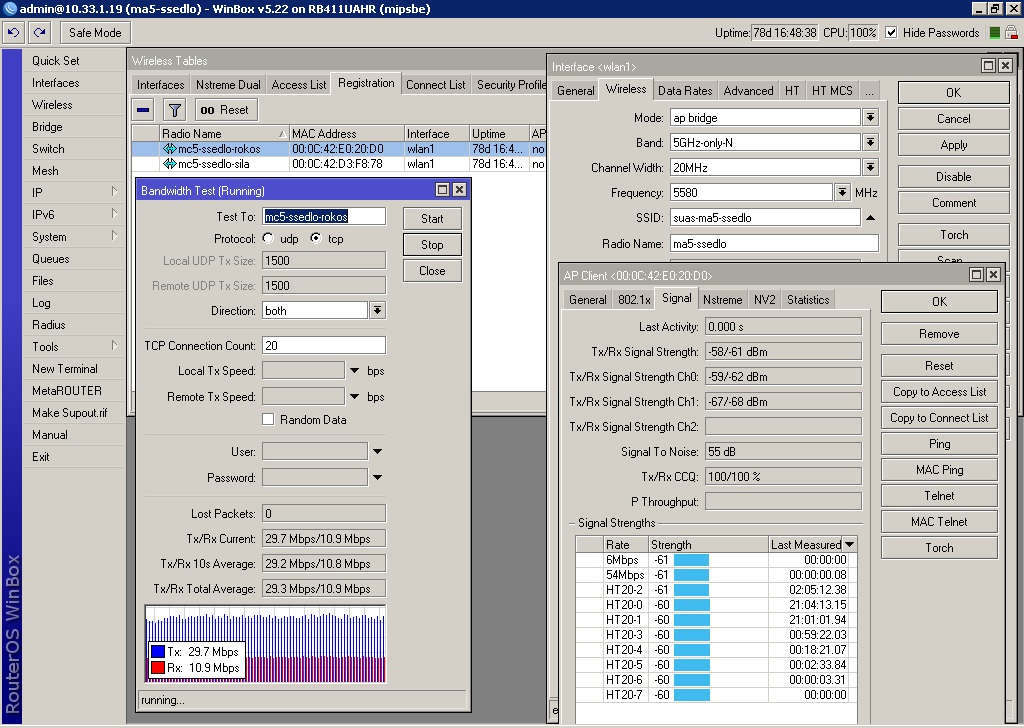Screen dimensions: 1024x728
Task: Click Close in Bandwidth Test window
Action: coord(432,271)
